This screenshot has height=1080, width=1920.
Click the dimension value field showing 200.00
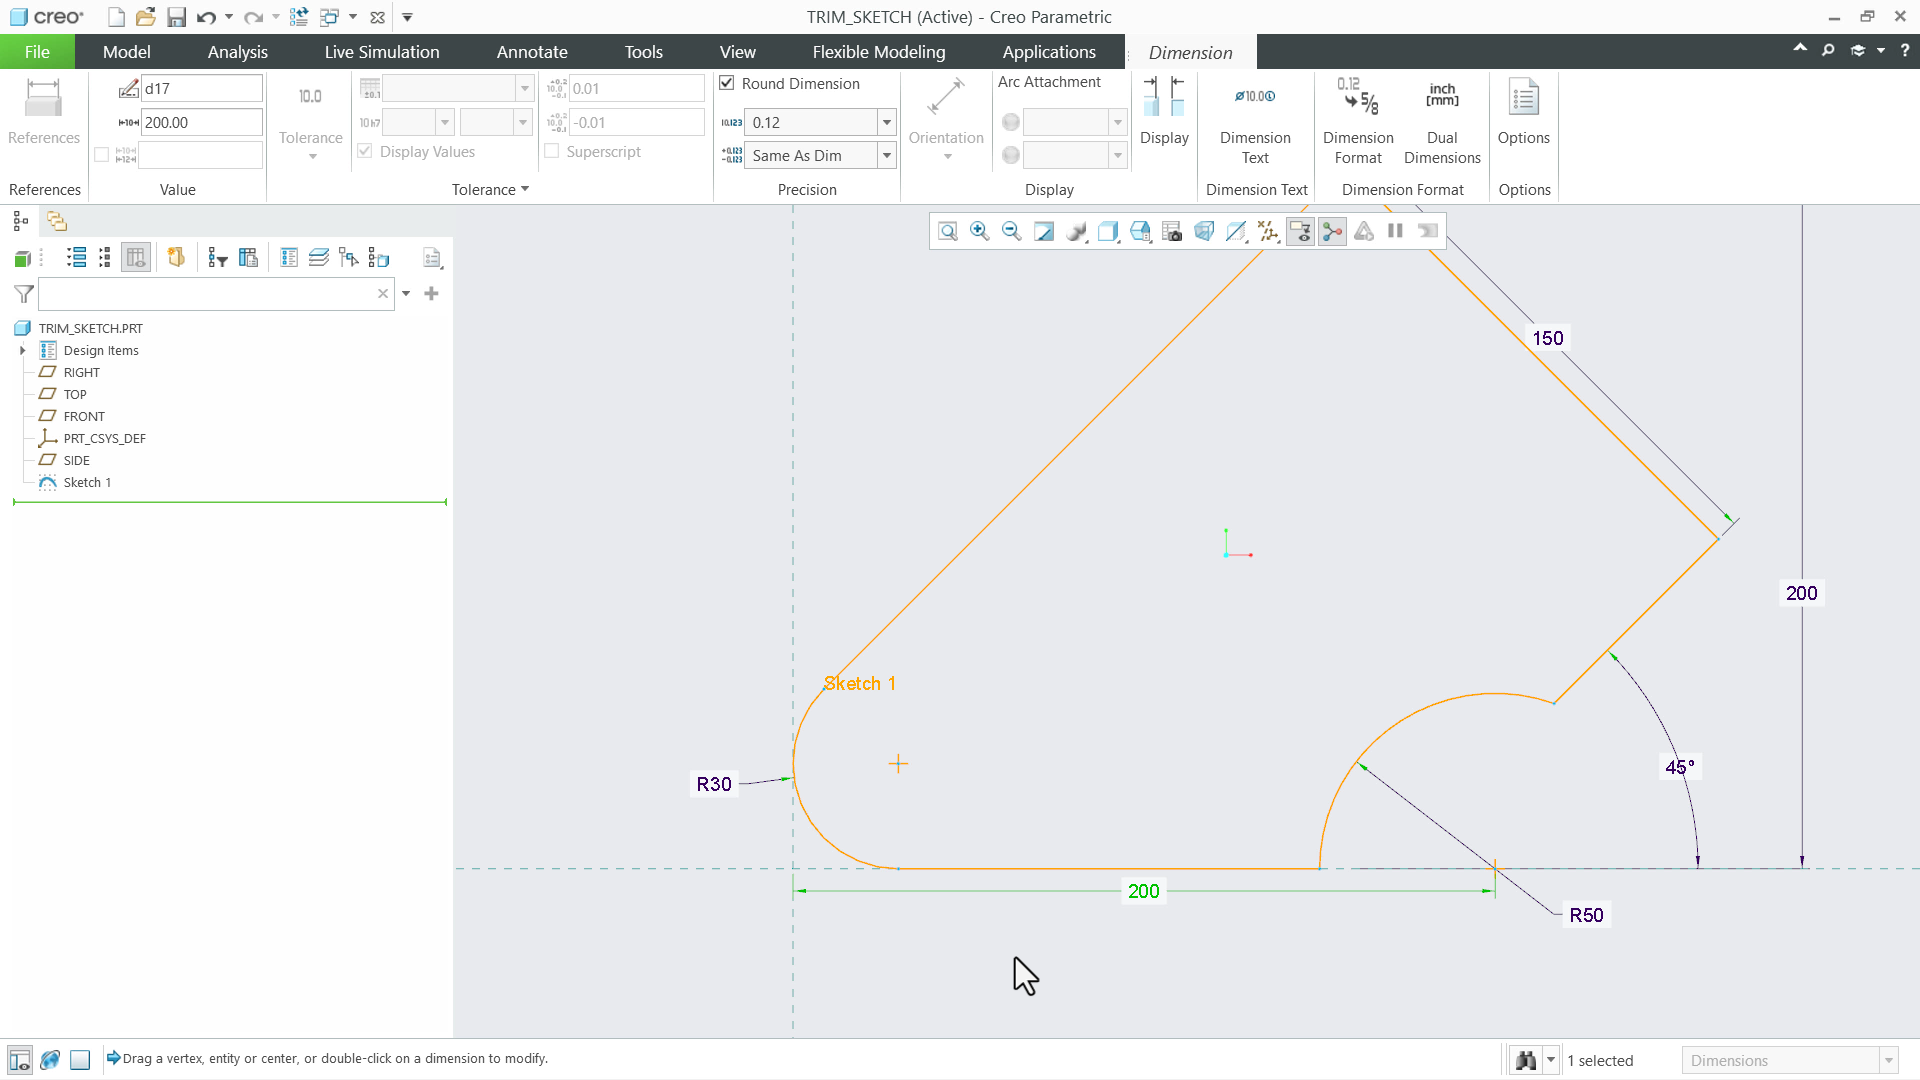click(x=201, y=122)
